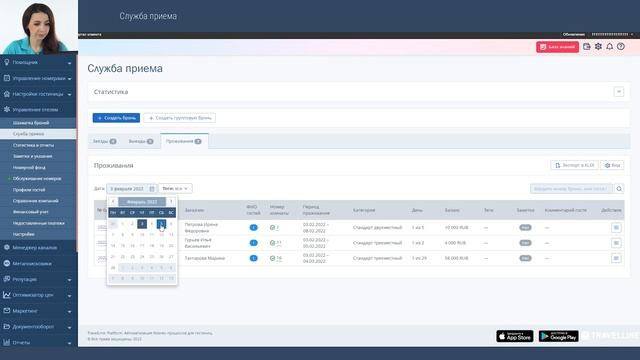Switch to the Заезды tab
Viewport: 640px width, 360px height.
tap(104, 141)
